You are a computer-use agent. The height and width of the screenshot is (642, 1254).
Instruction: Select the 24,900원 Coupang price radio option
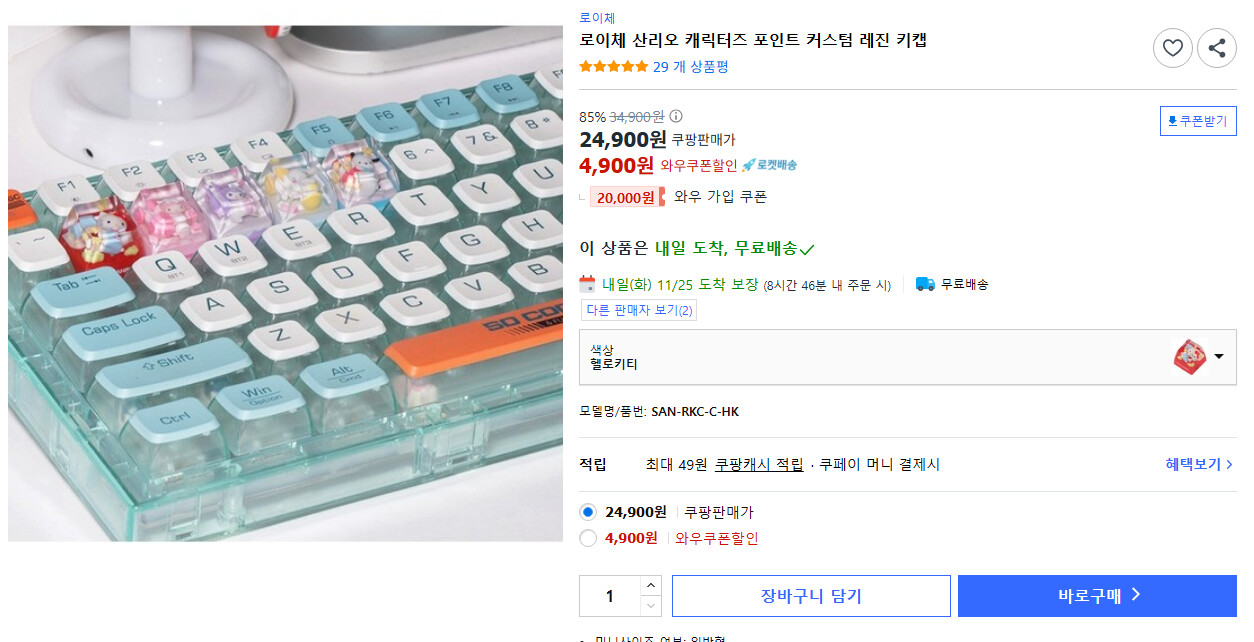588,512
